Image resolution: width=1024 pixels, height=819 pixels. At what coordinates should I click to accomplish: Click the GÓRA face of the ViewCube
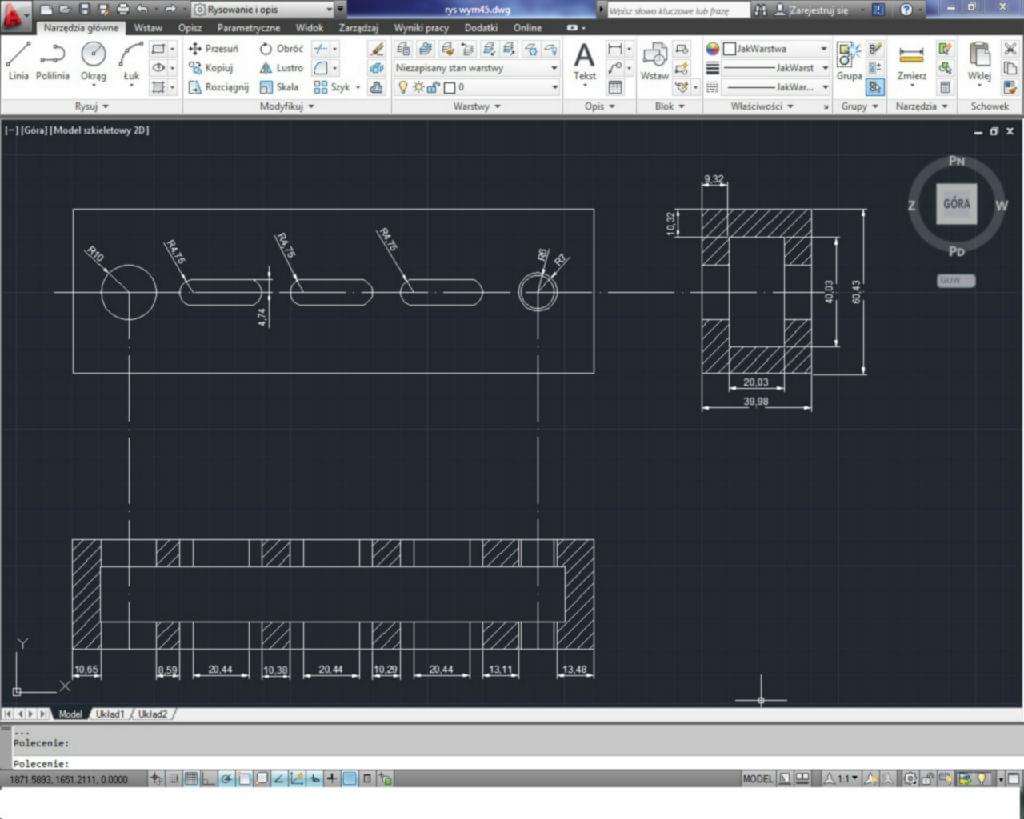click(x=956, y=203)
